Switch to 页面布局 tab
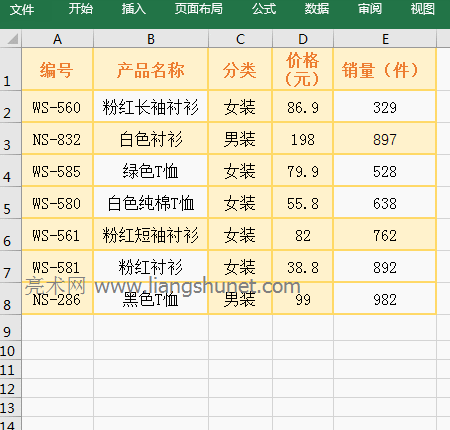The width and height of the screenshot is (450, 430). [199, 9]
